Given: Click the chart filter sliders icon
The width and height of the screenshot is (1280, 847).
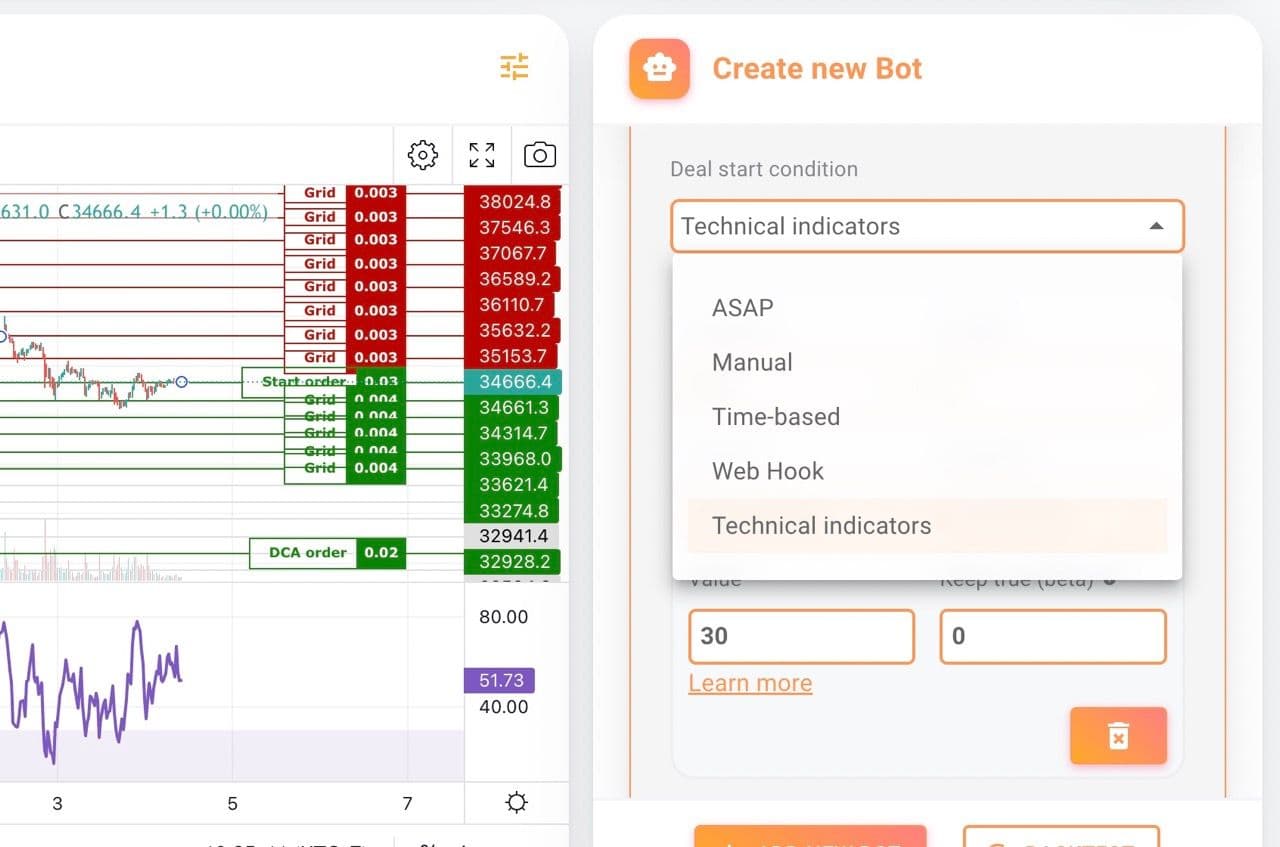Looking at the screenshot, I should coord(514,67).
